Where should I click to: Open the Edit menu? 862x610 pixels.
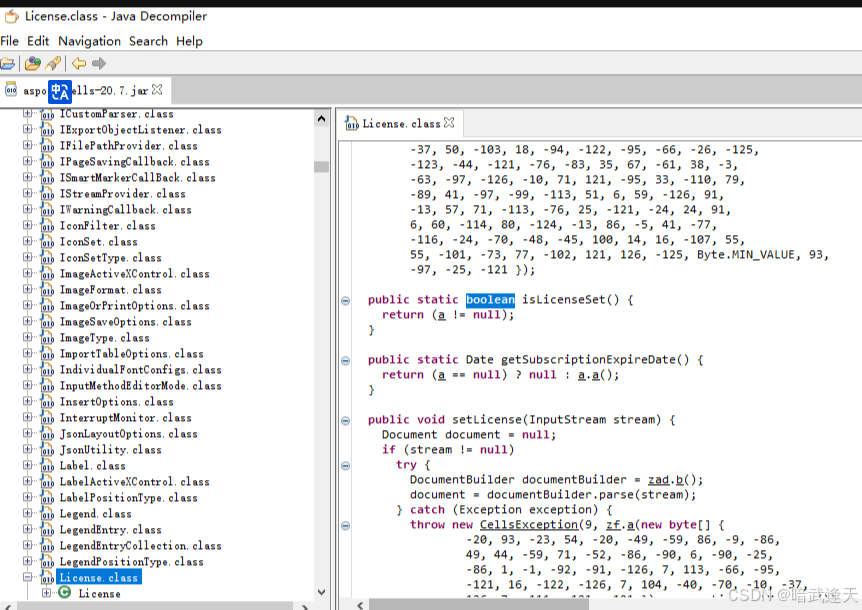pos(38,41)
